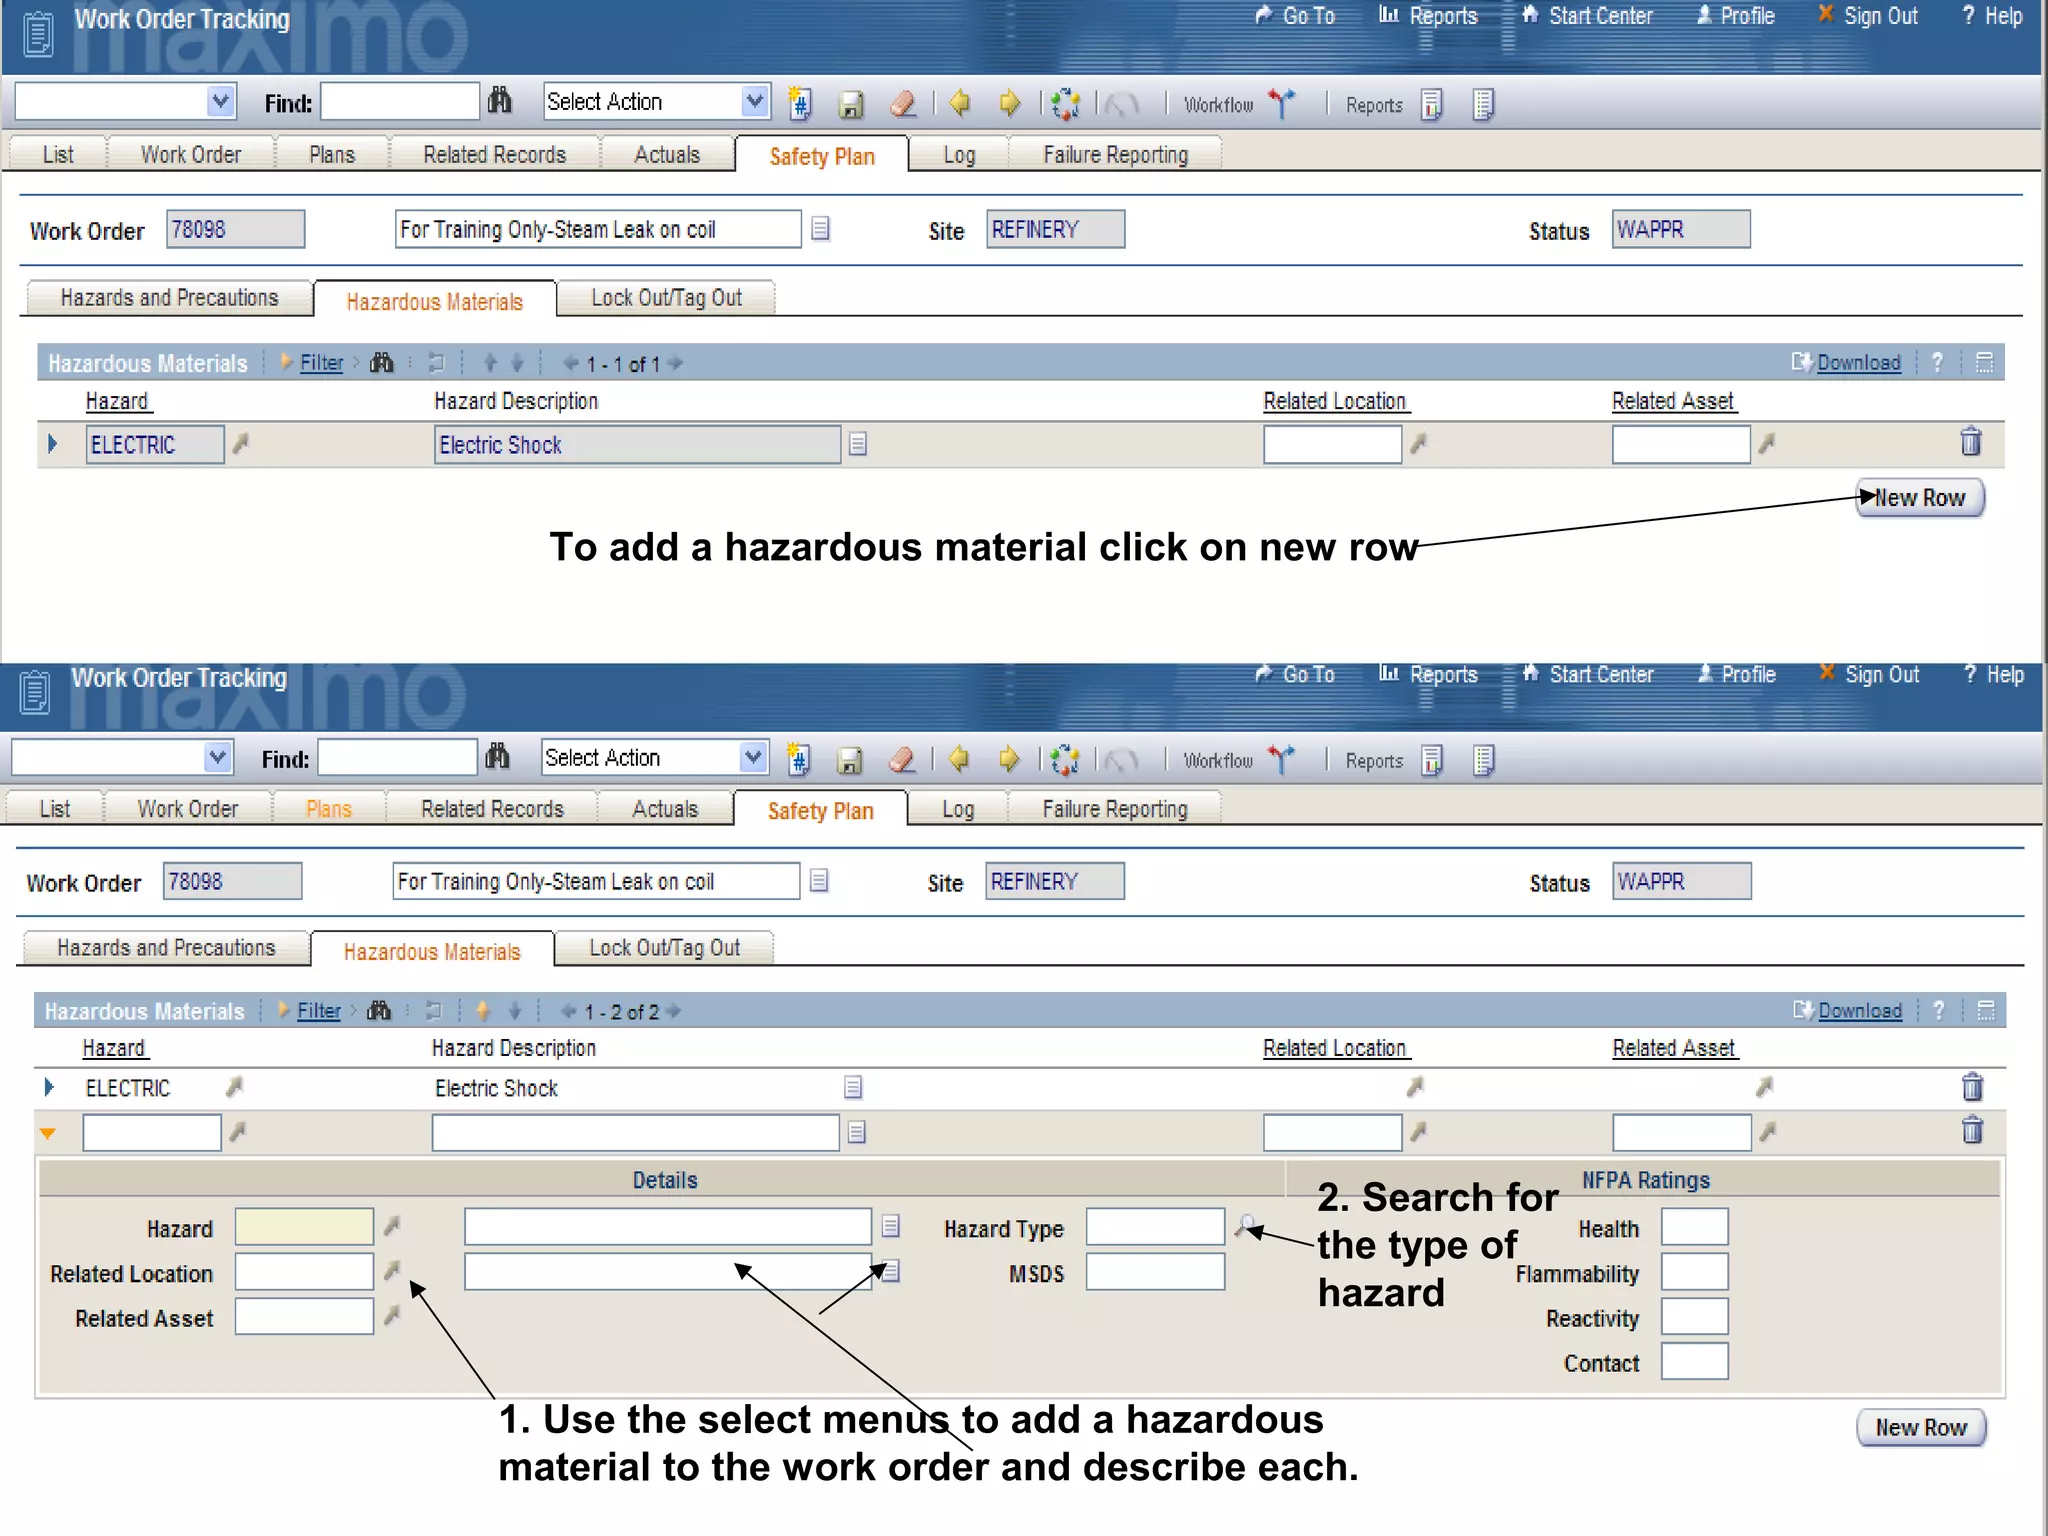This screenshot has height=1536, width=2048.
Task: Open Hazard lookup next to upper ELECTRIC field
Action: point(240,443)
